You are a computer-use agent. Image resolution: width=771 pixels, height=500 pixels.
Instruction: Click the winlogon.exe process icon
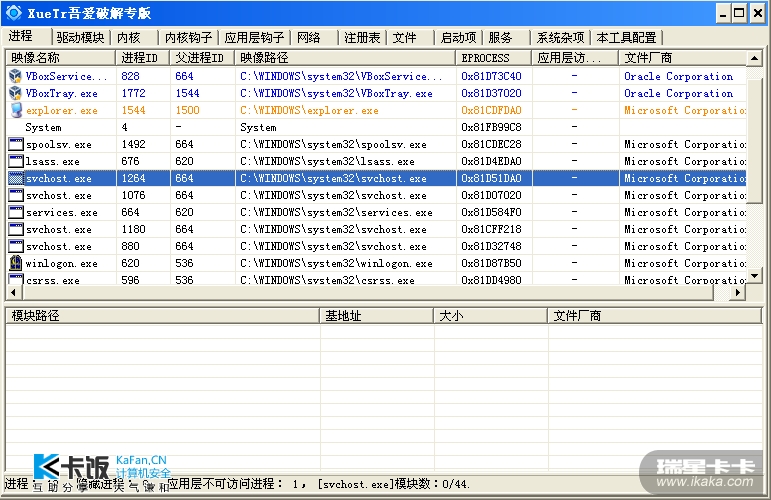pyautogui.click(x=15, y=263)
